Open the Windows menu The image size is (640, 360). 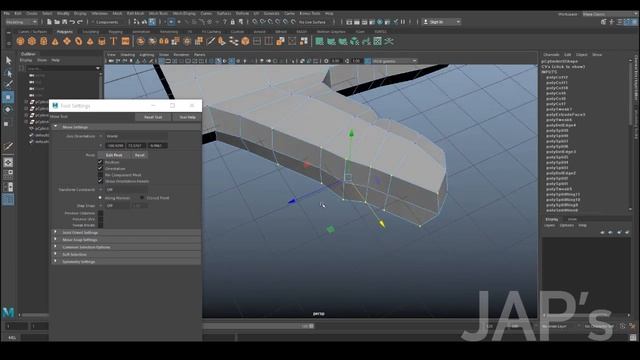point(99,13)
